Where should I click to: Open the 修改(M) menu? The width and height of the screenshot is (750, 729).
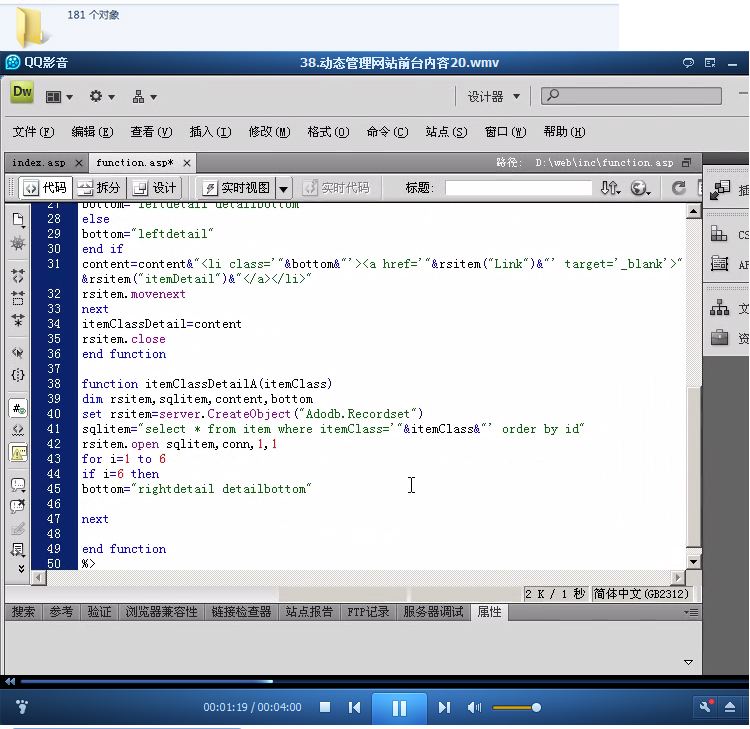[x=269, y=132]
